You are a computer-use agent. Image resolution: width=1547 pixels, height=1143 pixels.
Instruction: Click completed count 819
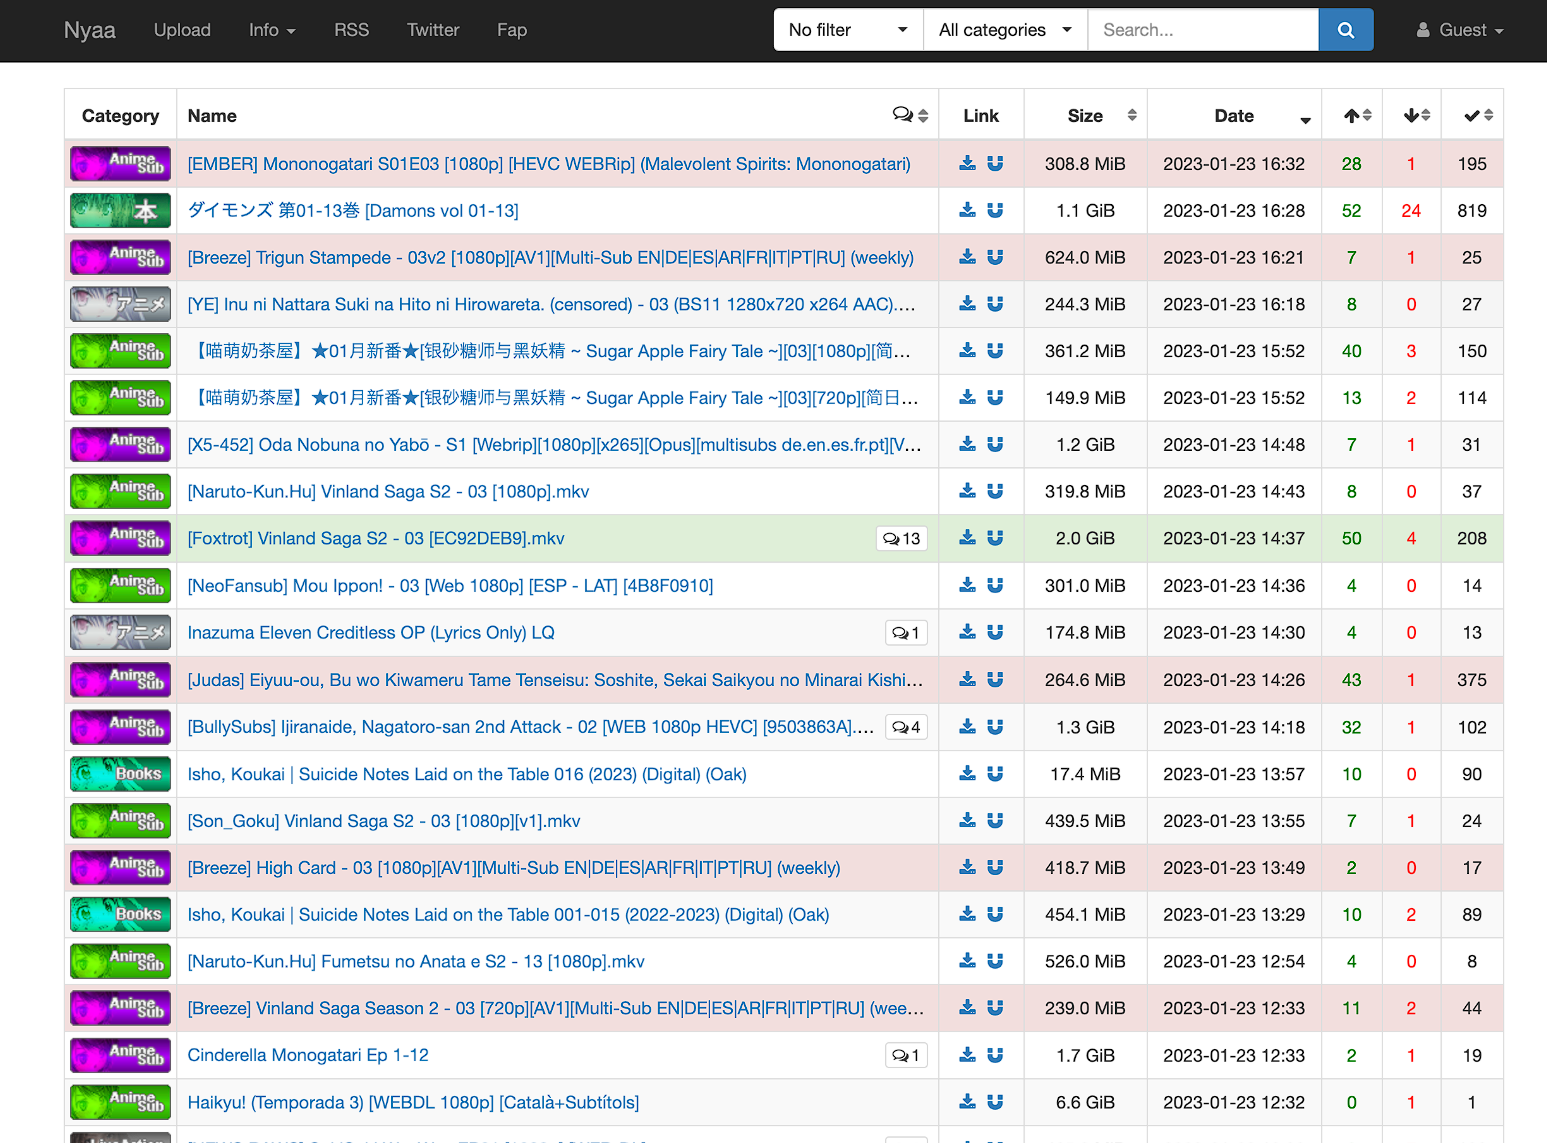click(1472, 210)
